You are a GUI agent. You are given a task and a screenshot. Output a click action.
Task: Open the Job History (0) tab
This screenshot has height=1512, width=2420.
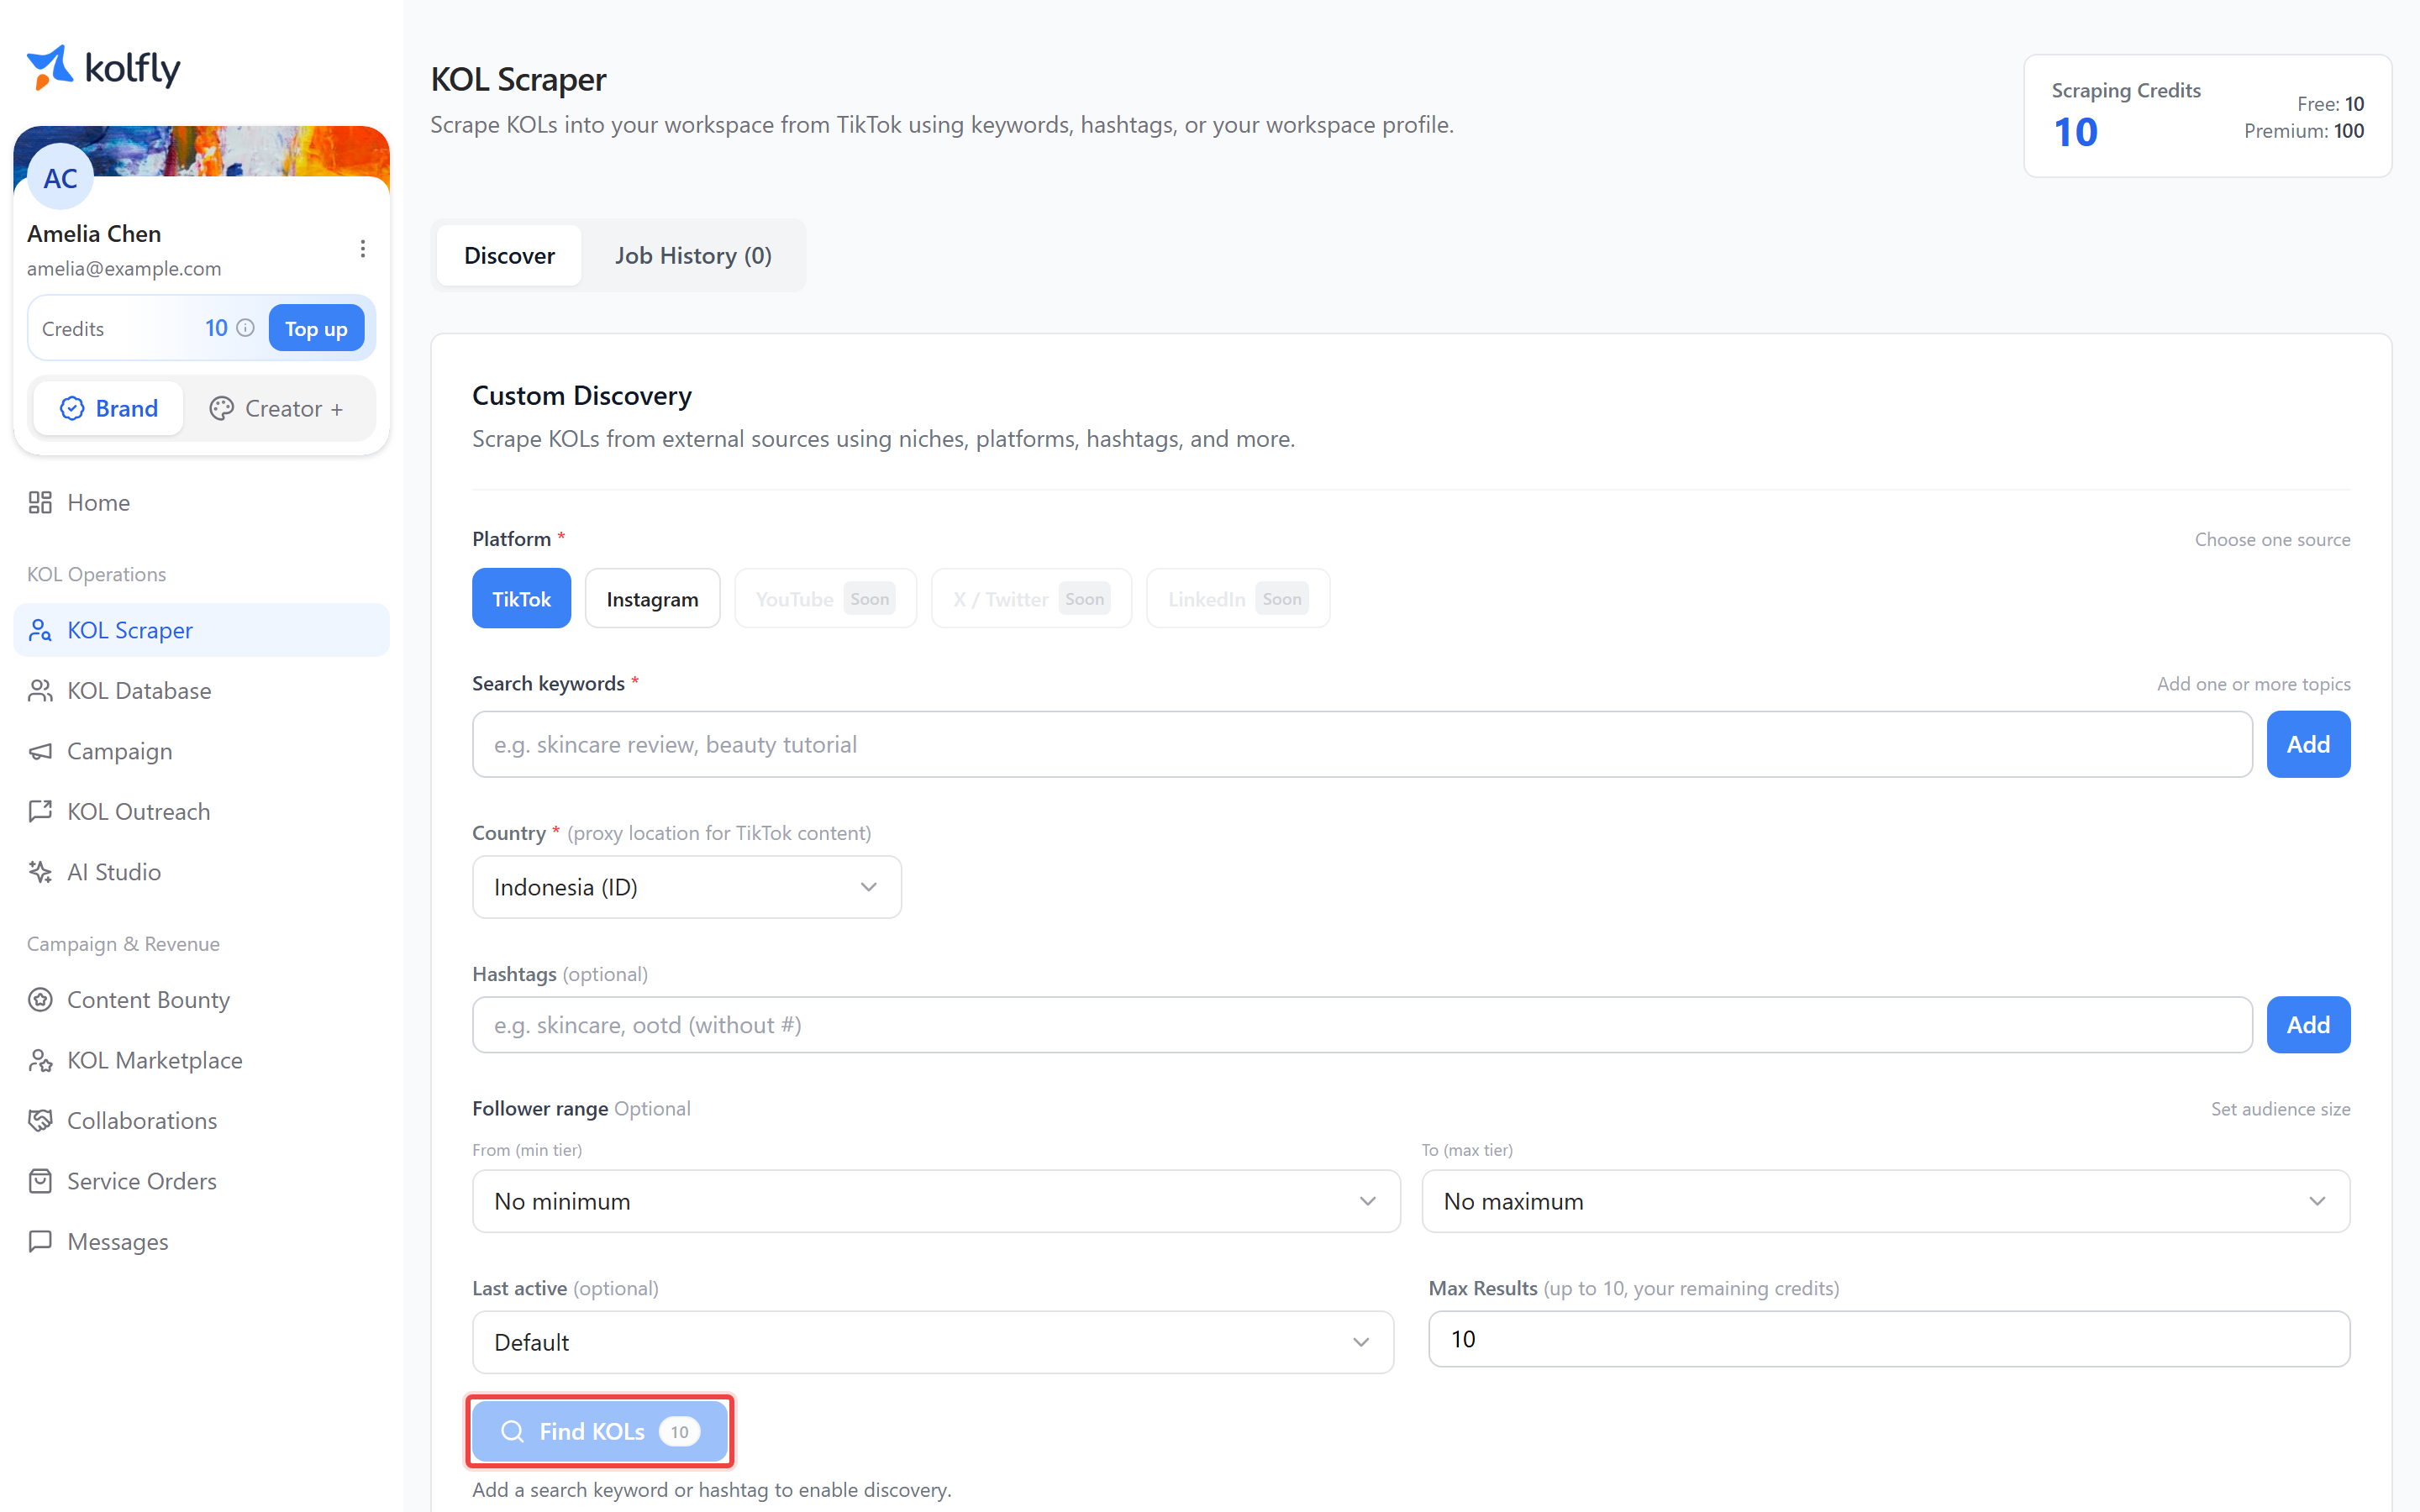[x=693, y=255]
